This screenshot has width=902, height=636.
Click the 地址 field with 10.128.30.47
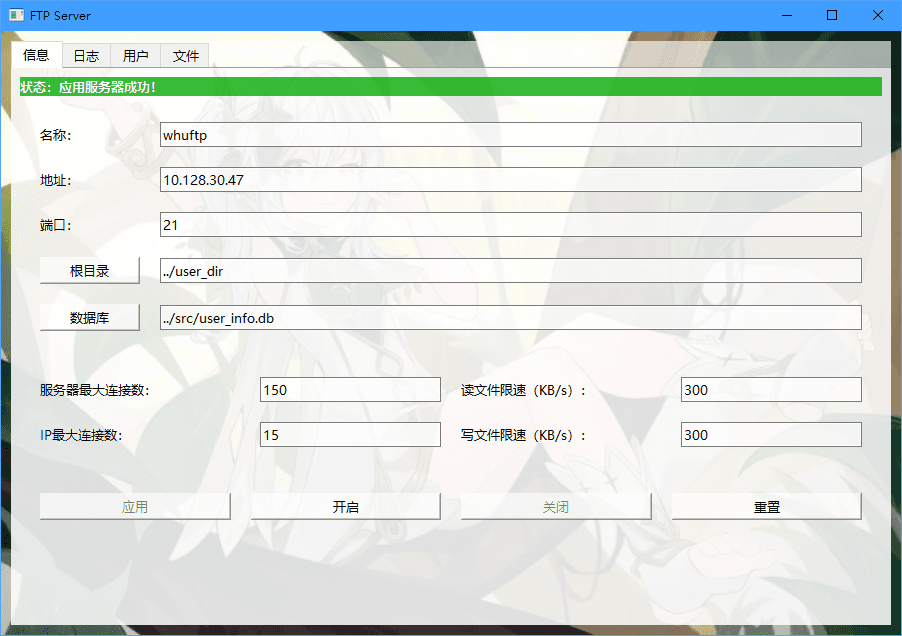[510, 179]
